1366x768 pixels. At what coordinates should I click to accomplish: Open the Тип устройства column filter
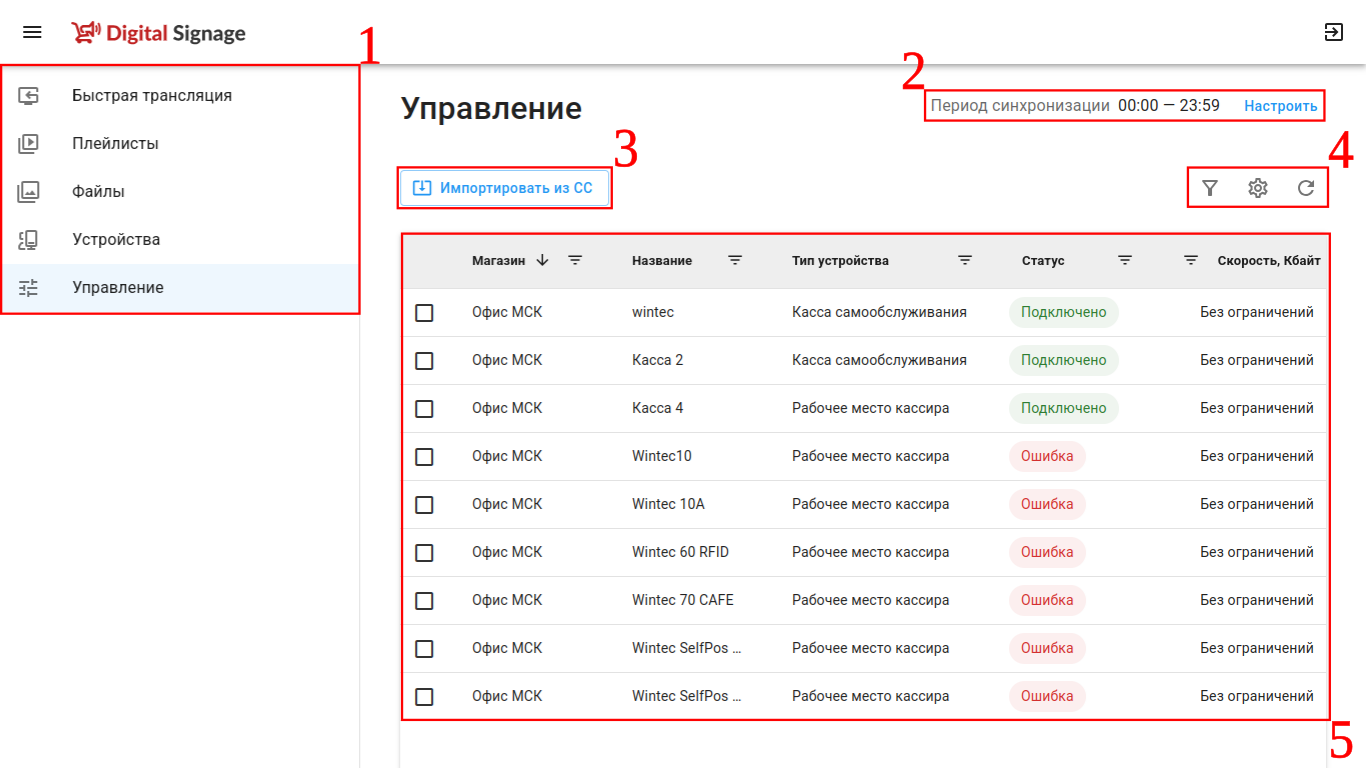pyautogui.click(x=965, y=260)
